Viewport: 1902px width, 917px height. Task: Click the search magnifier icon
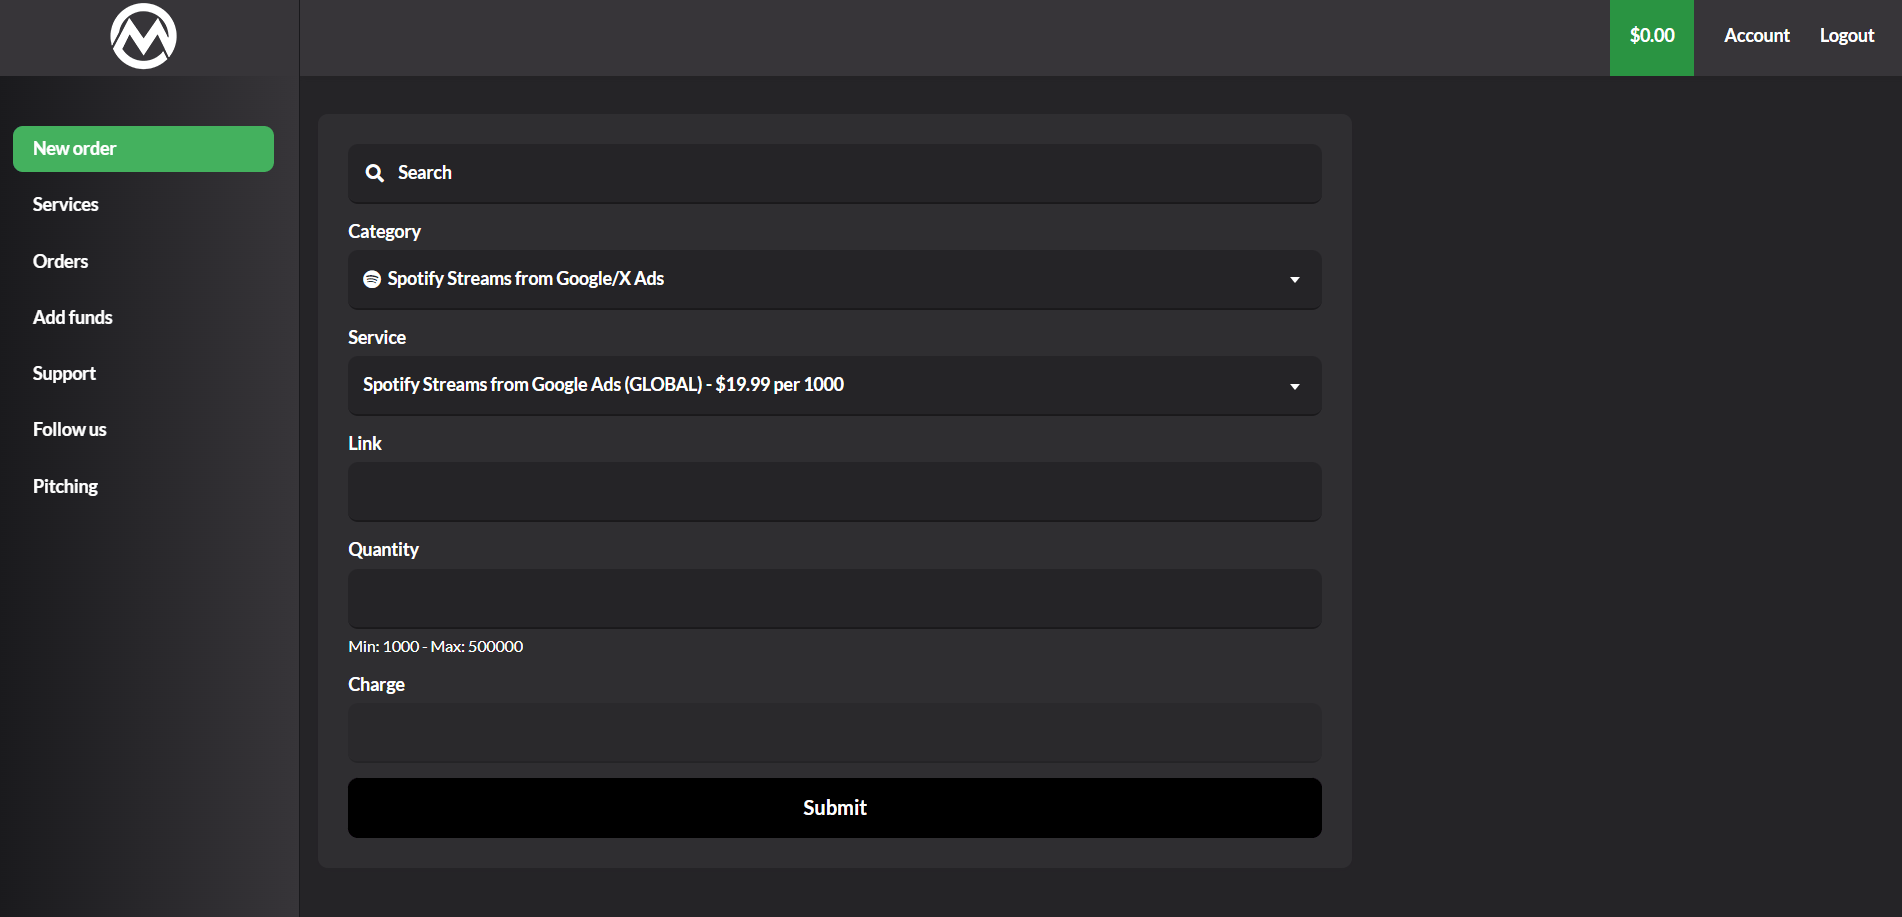pos(375,173)
